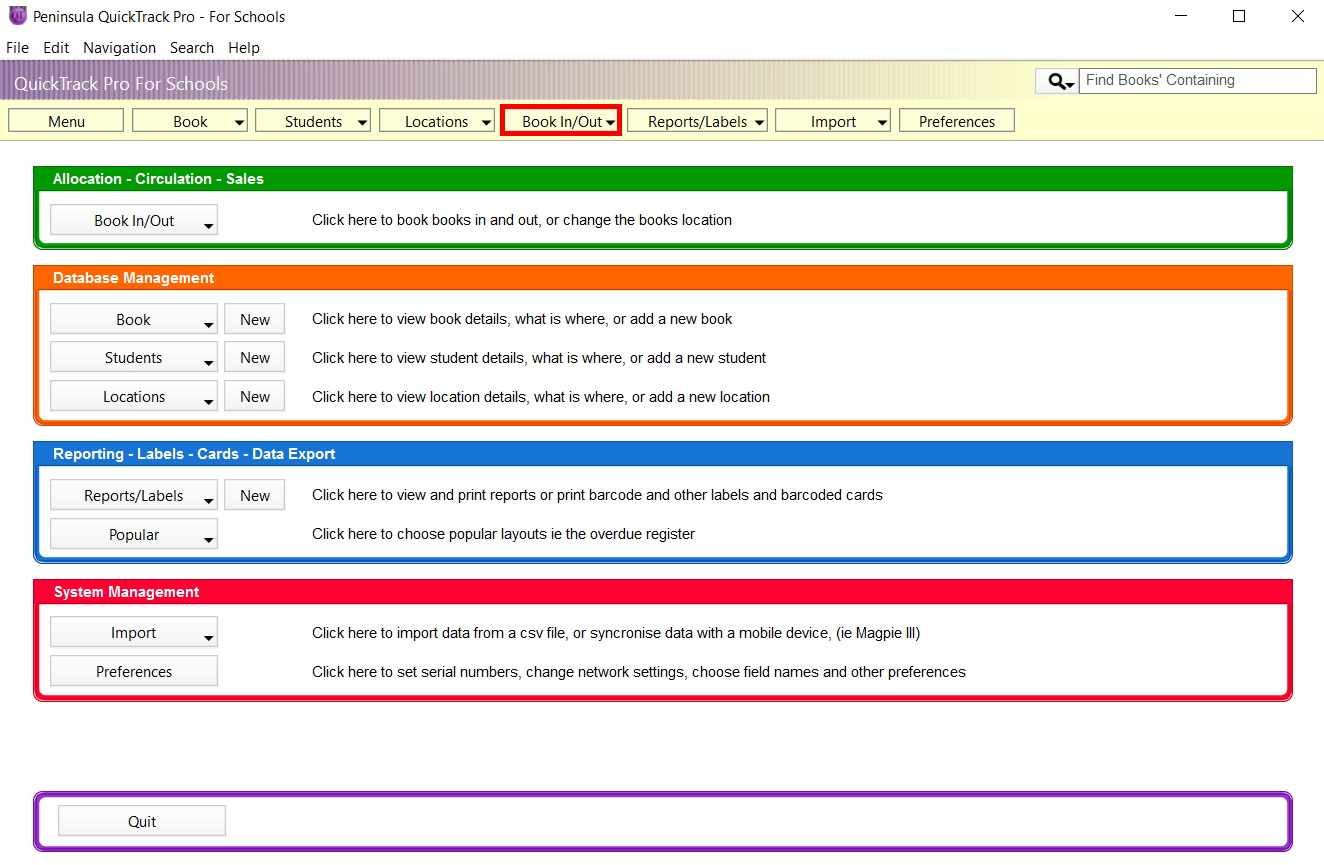Expand the Students toolbar dropdown
The height and width of the screenshot is (865, 1324).
point(313,121)
